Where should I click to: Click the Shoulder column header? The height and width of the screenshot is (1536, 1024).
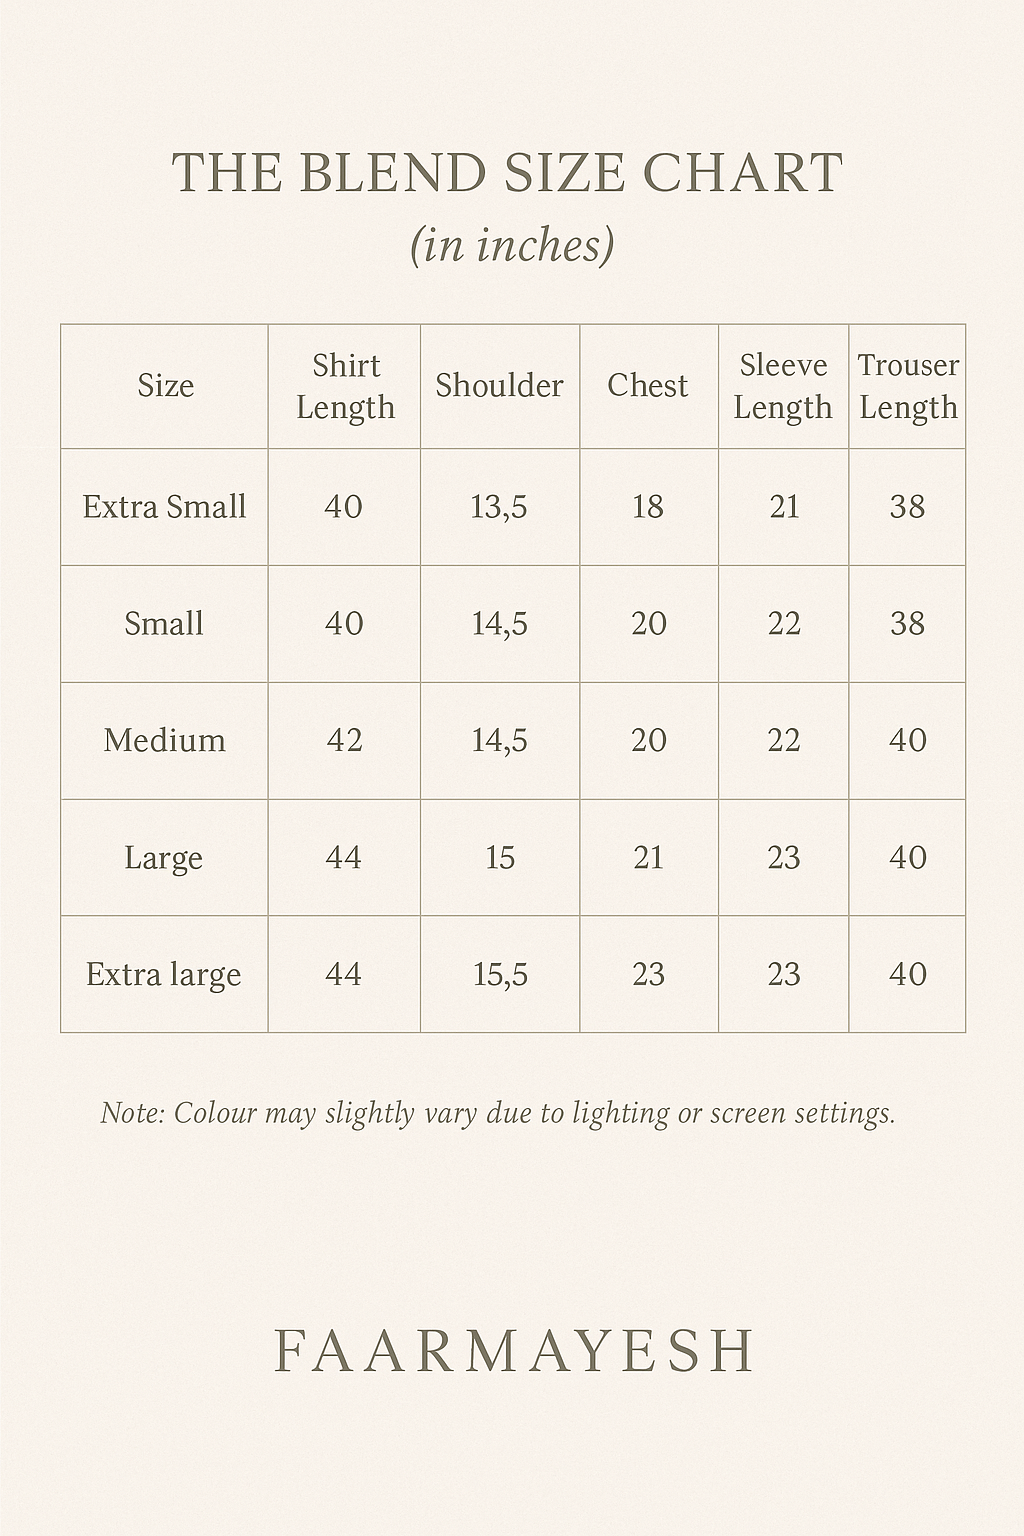tap(499, 385)
